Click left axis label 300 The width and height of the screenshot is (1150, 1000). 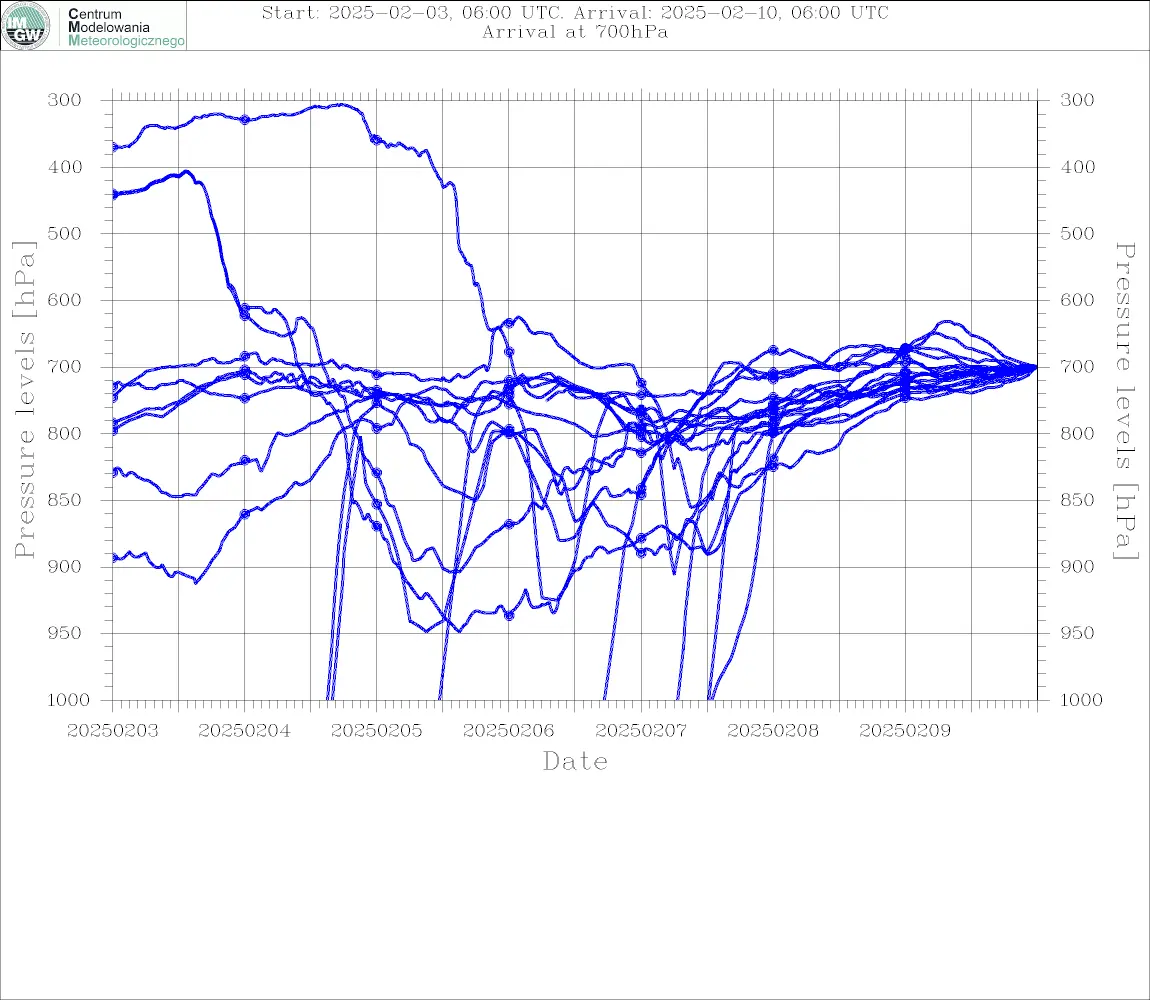tap(65, 100)
